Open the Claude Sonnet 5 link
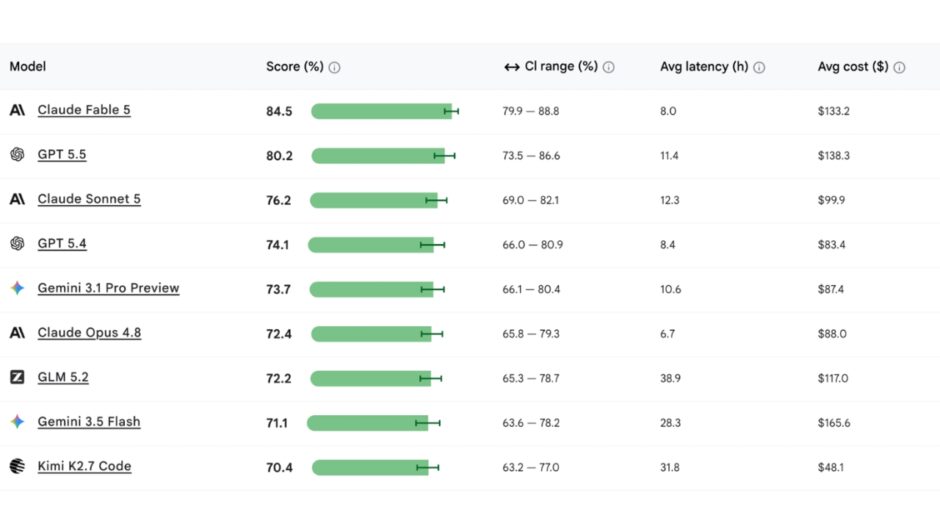The width and height of the screenshot is (940, 529). [x=89, y=199]
